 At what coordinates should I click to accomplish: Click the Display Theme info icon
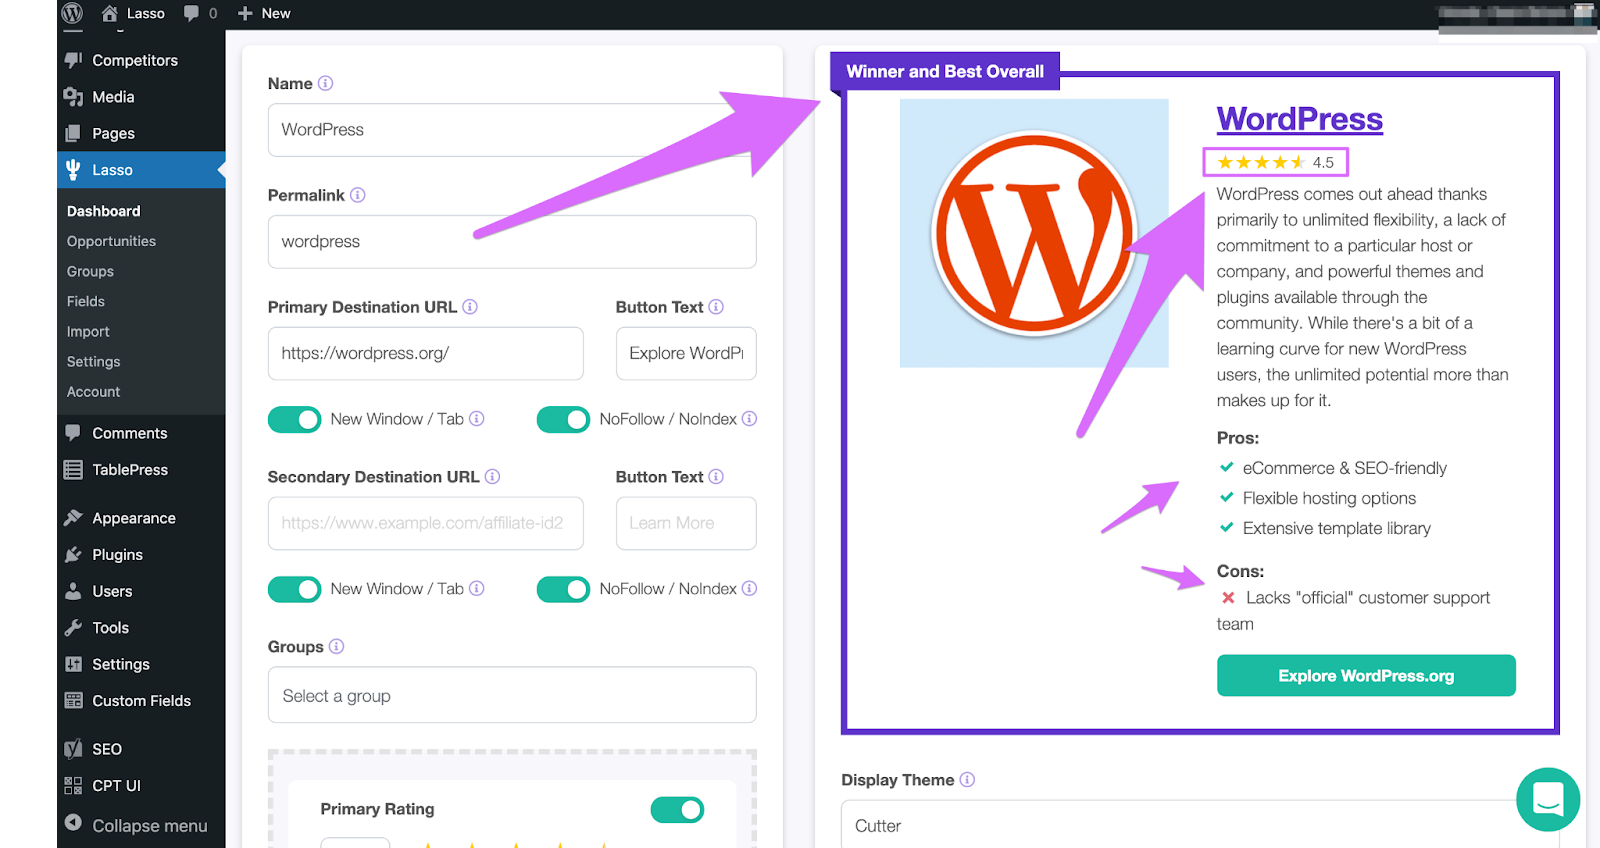[967, 780]
